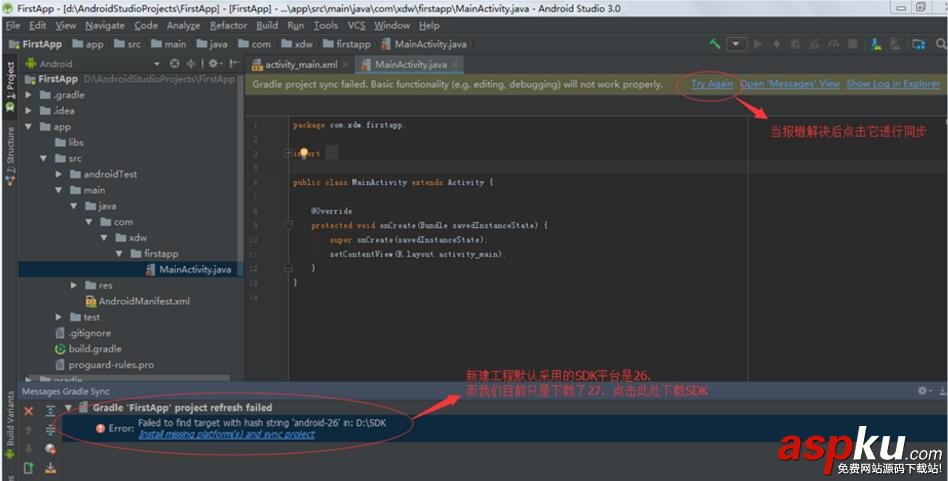This screenshot has height=481, width=948.
Task: Click the Run app play icon
Action: (758, 44)
